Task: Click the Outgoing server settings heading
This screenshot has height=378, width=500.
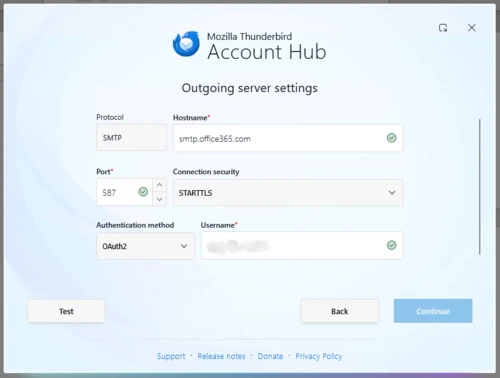Action: 250,88
